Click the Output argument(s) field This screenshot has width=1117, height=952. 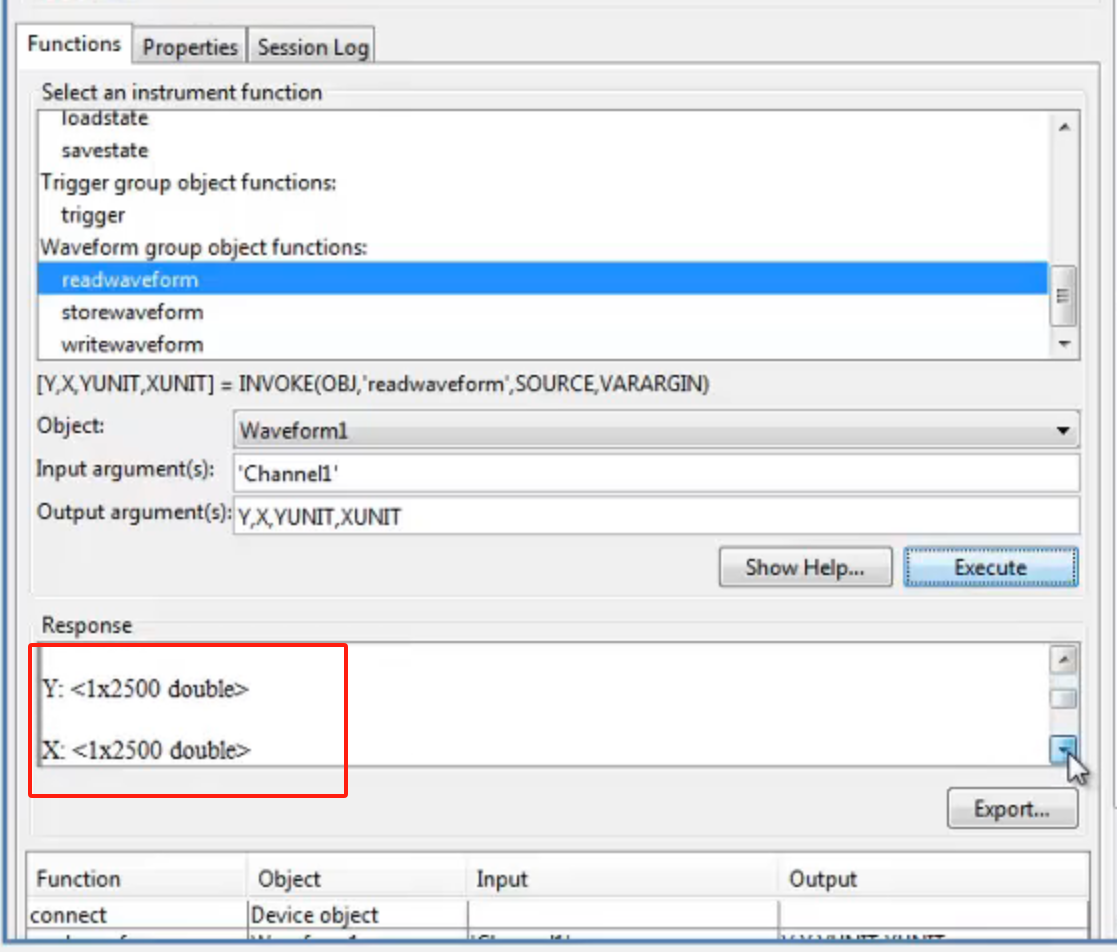[655, 516]
